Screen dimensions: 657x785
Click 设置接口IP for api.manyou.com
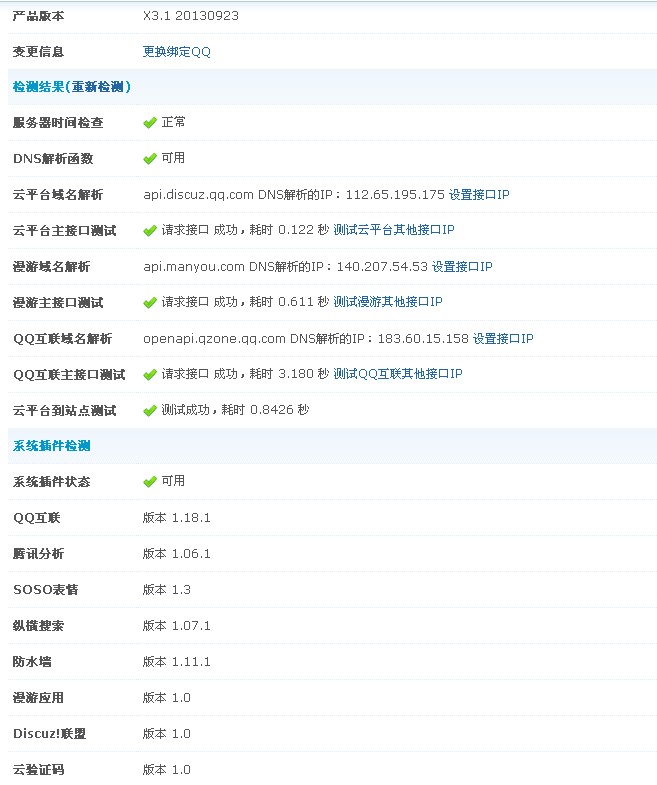tap(462, 267)
